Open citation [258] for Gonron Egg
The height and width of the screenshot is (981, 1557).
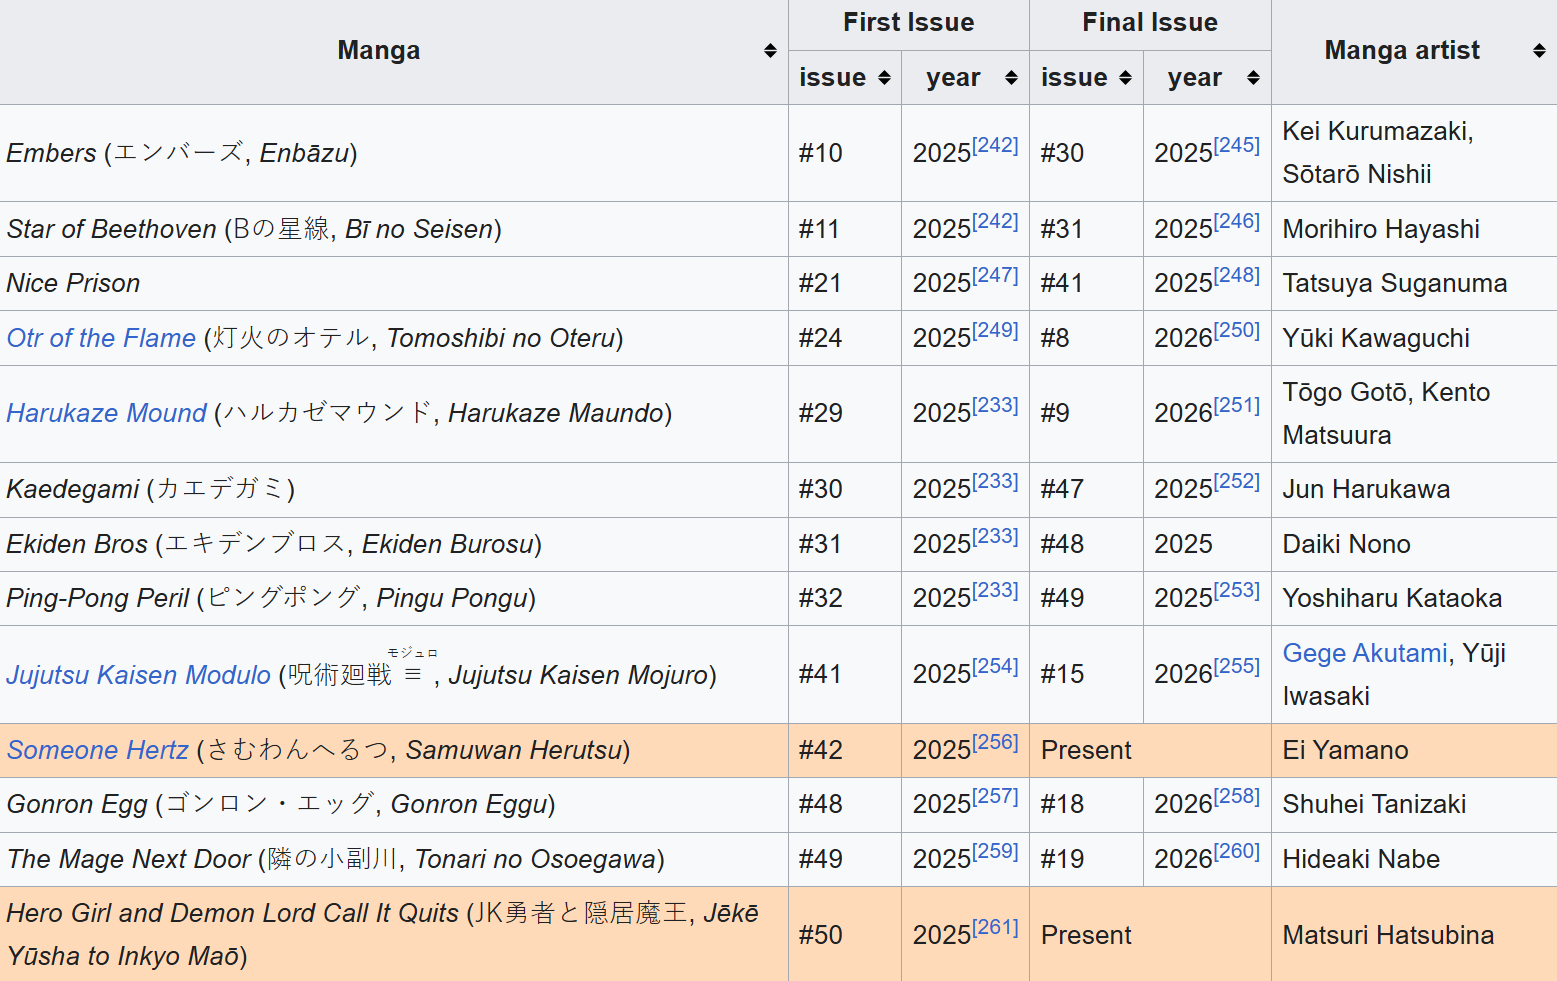[1237, 796]
